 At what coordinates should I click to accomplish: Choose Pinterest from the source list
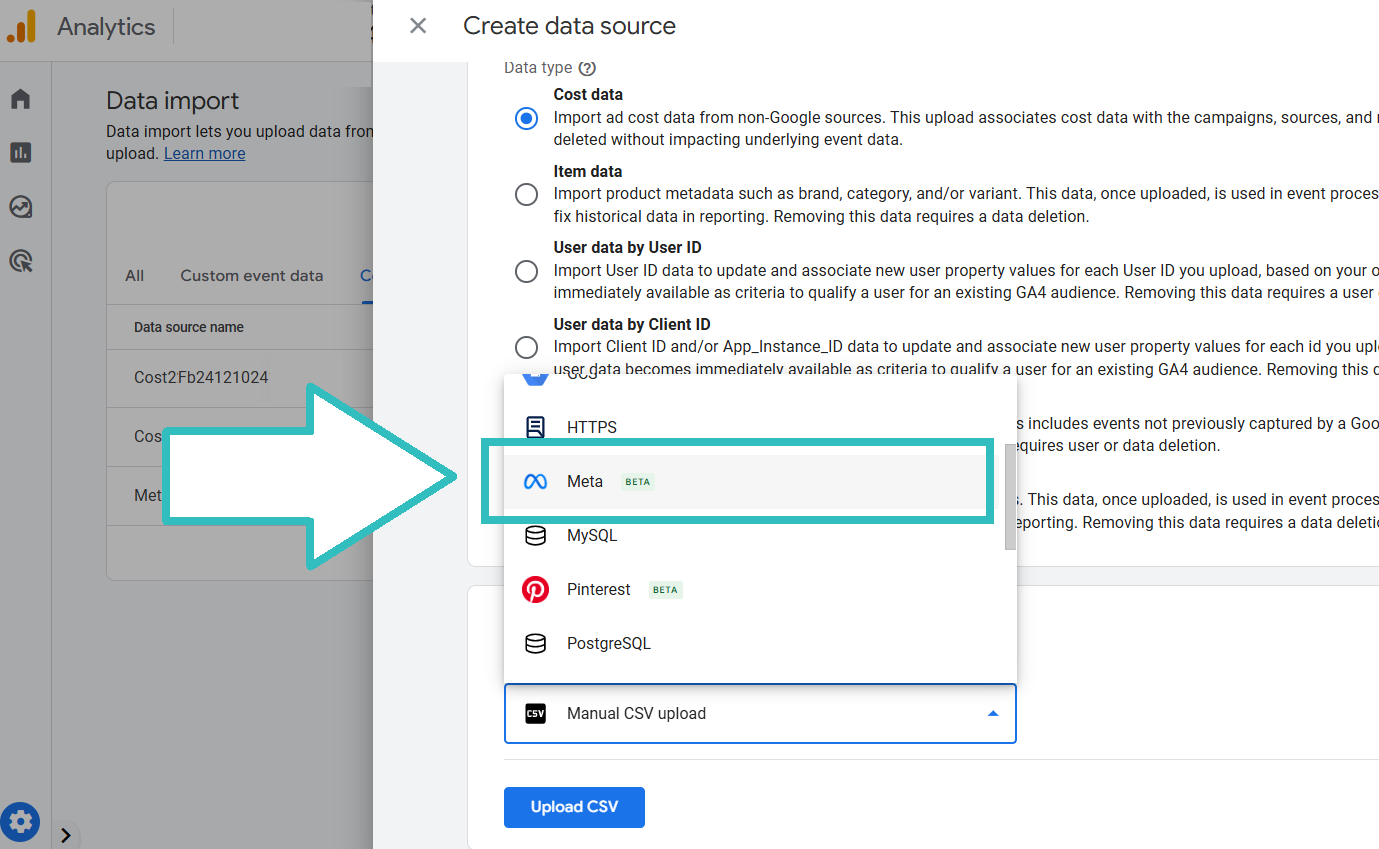[598, 590]
